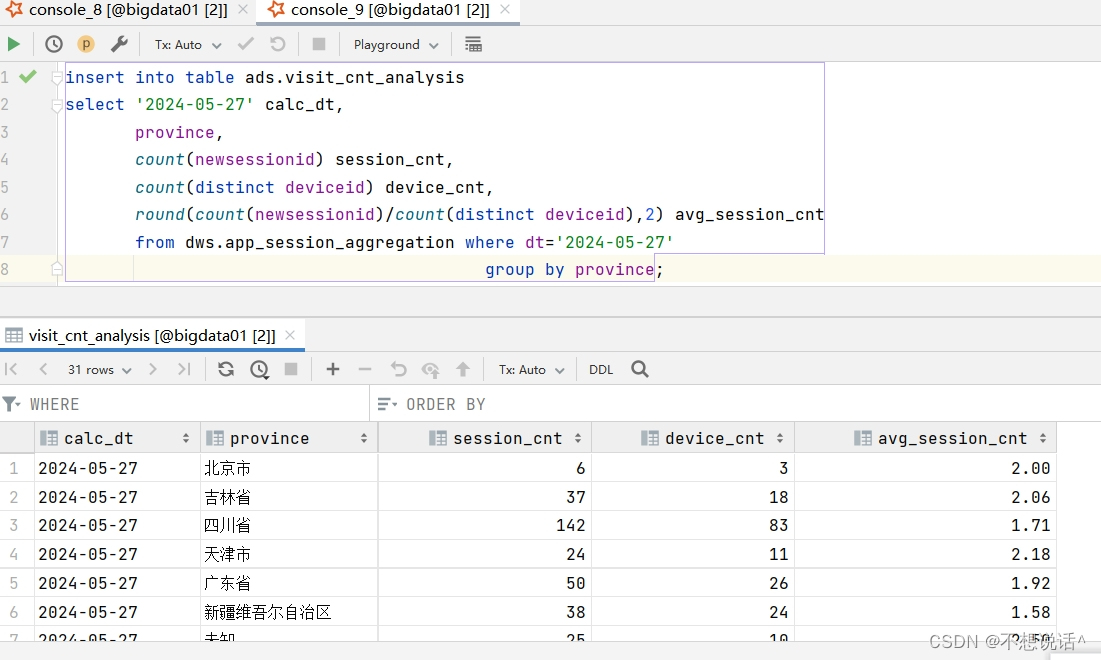The width and height of the screenshot is (1101, 660).
Task: Jump to the last page with the arrow control
Action: [184, 369]
